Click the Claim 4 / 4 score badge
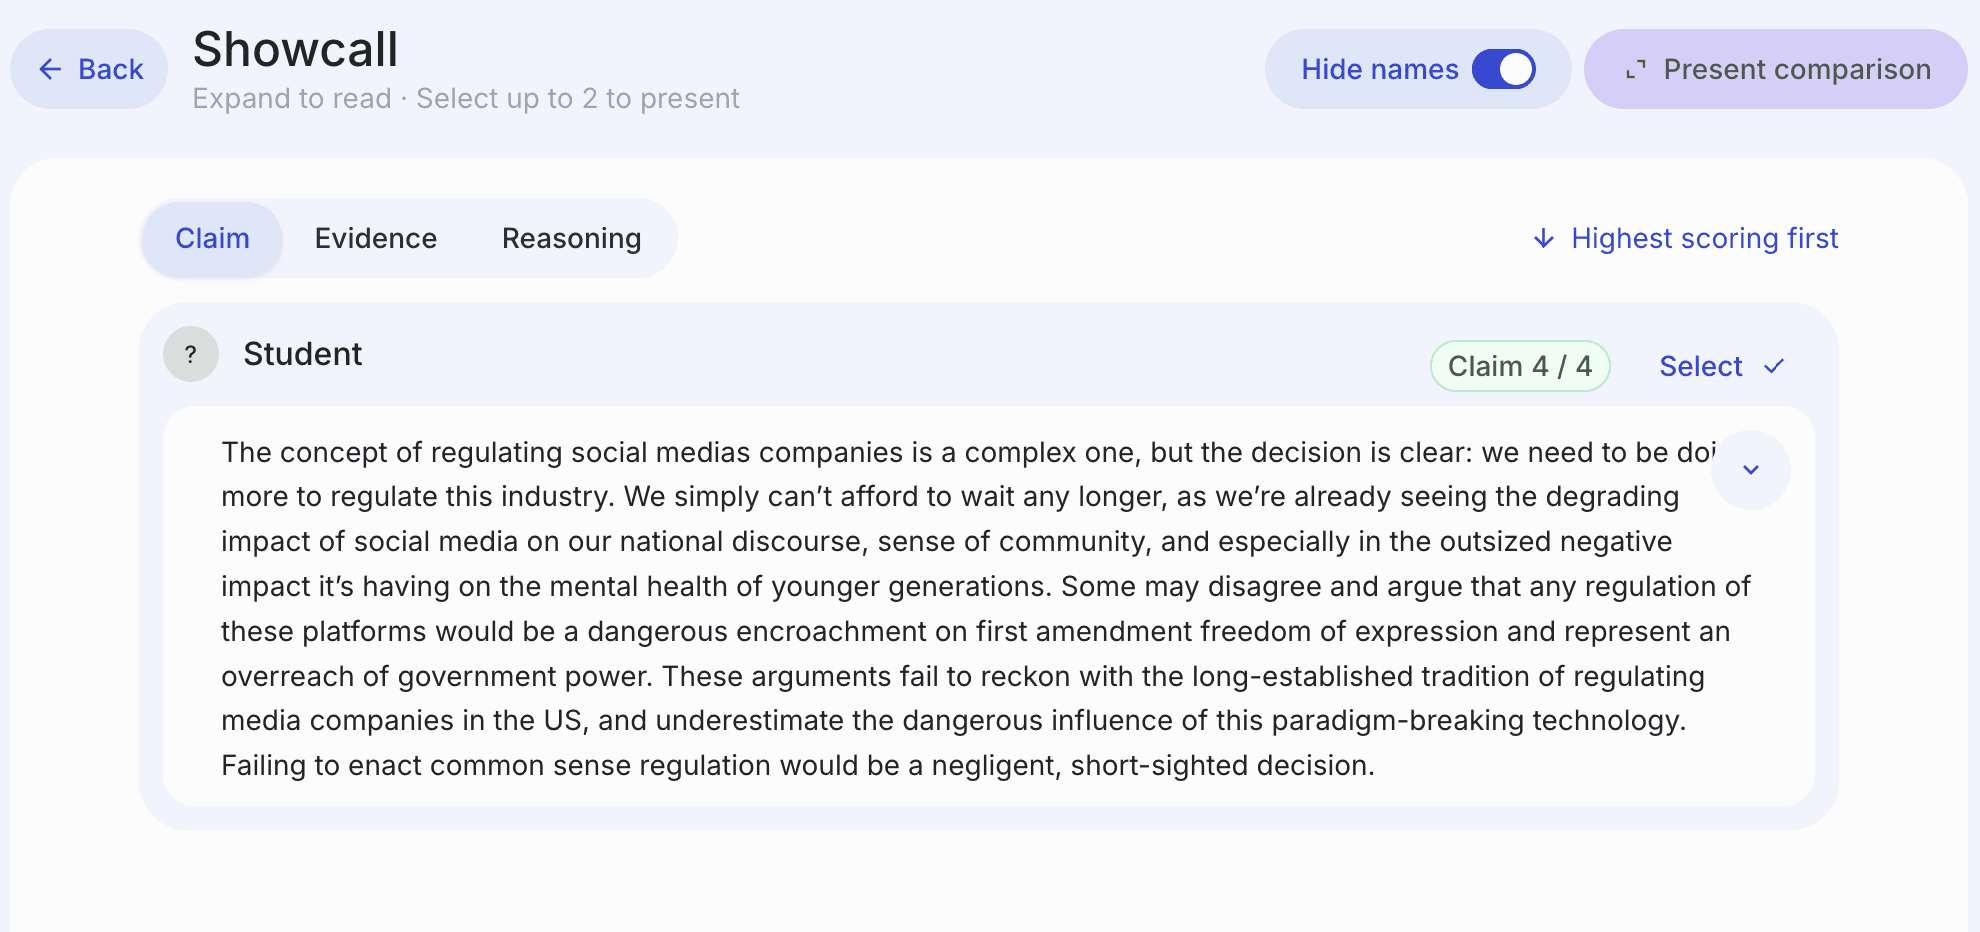This screenshot has width=1980, height=932. click(1519, 366)
